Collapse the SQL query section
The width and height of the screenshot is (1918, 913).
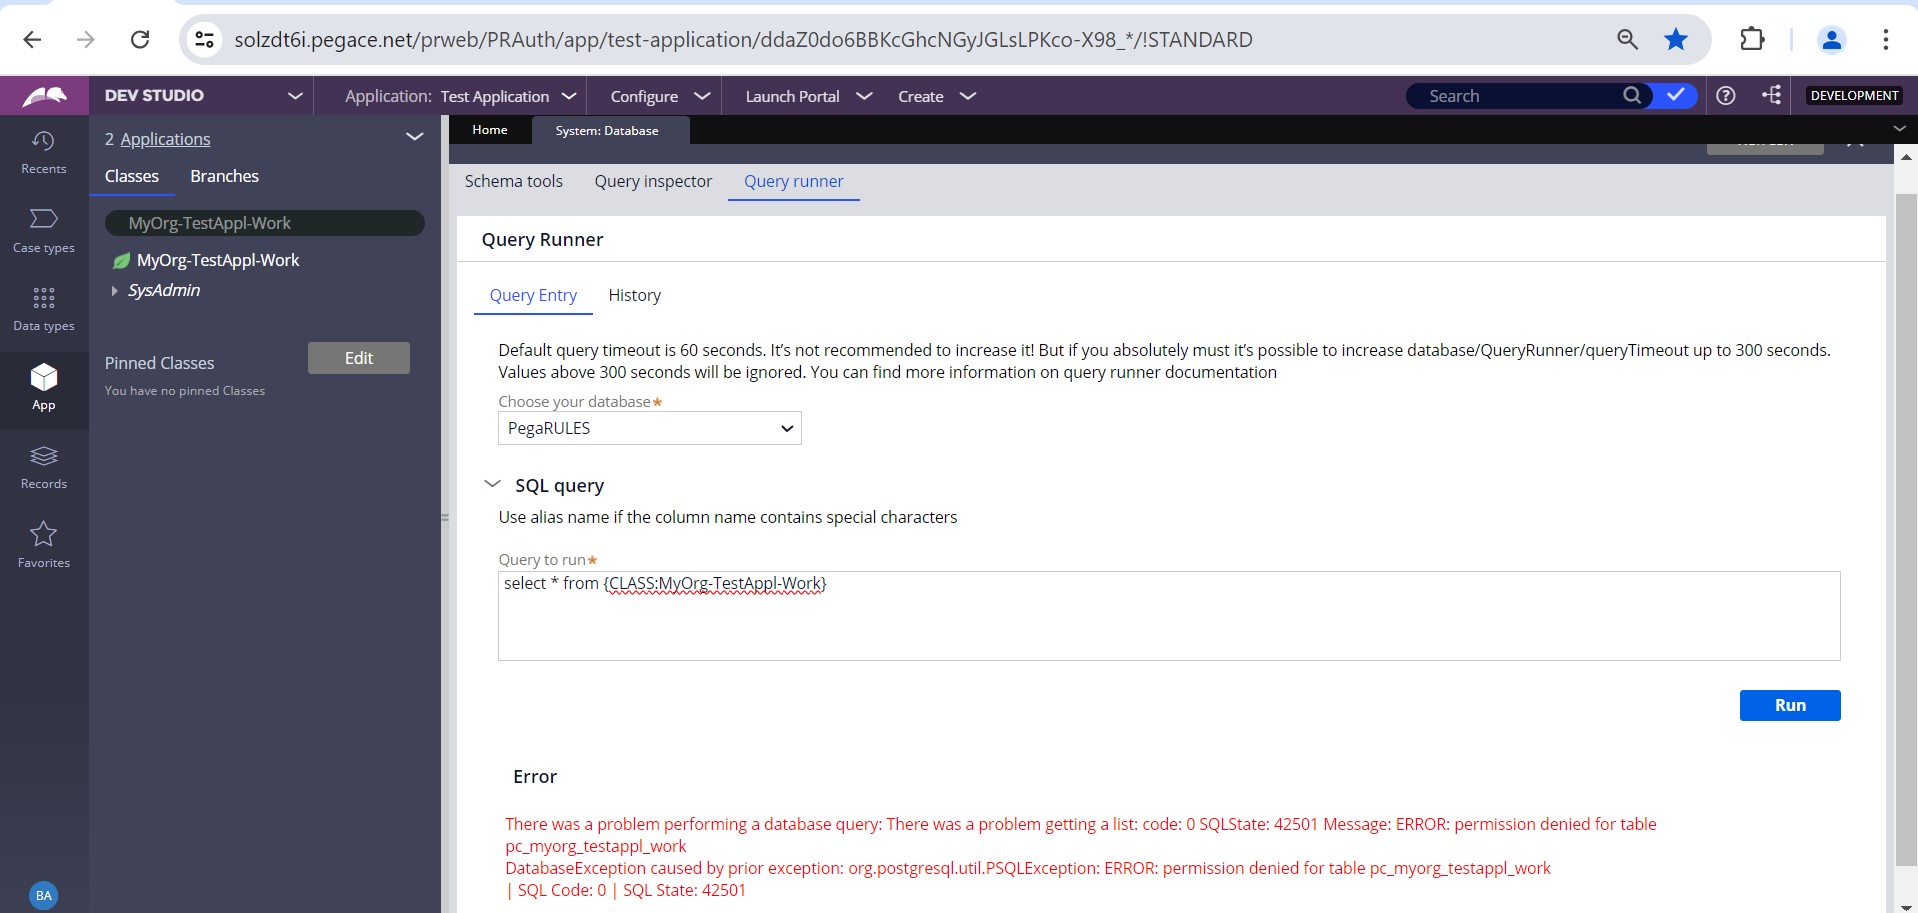[491, 484]
